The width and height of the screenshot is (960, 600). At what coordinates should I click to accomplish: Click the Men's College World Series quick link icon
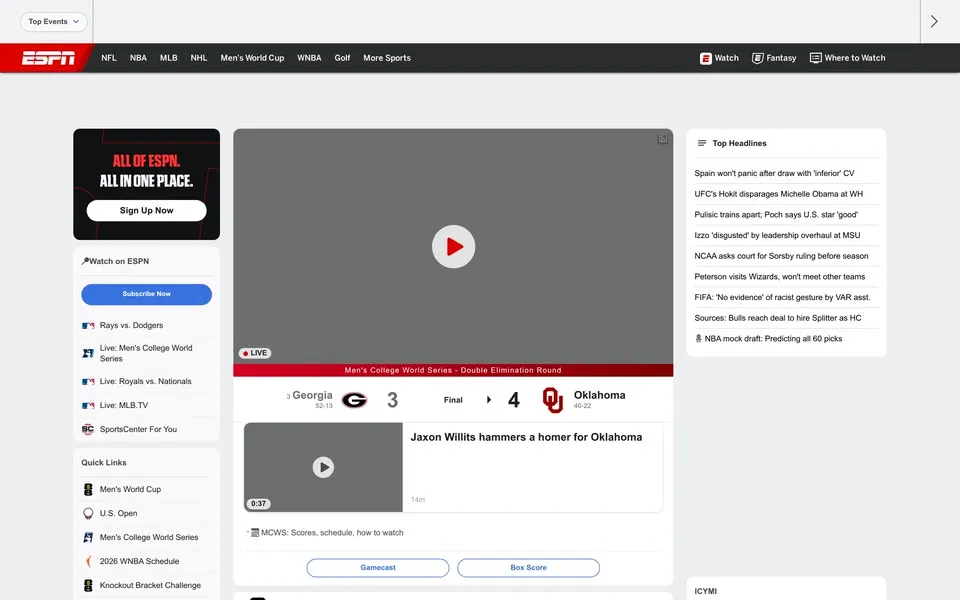(88, 538)
